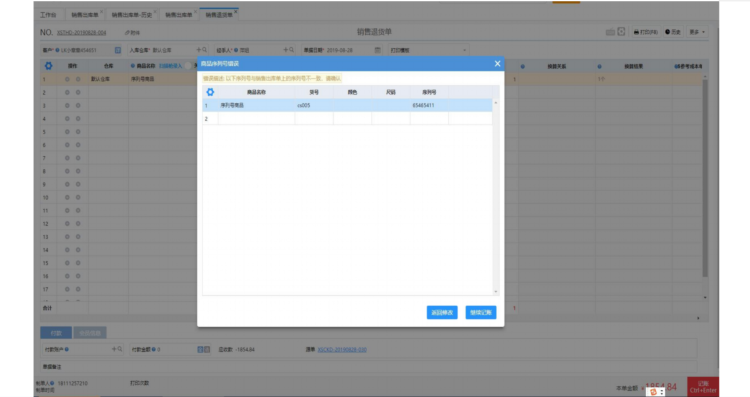The width and height of the screenshot is (750, 397).
Task: Open source order XSCKD-20190828-030 link
Action: (342, 350)
